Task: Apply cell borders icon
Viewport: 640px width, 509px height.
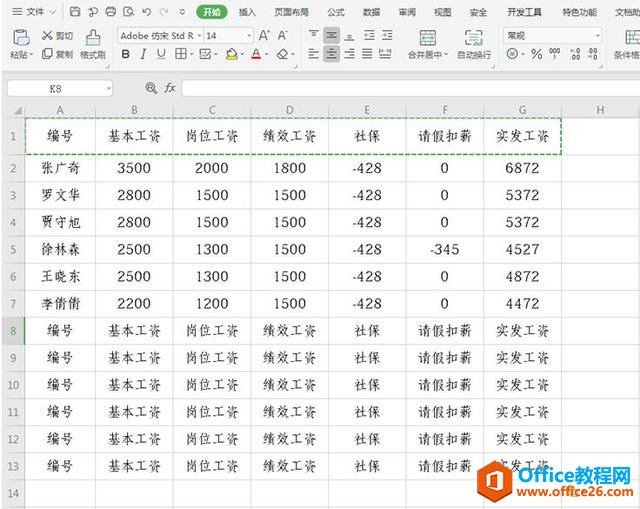Action: (180, 54)
